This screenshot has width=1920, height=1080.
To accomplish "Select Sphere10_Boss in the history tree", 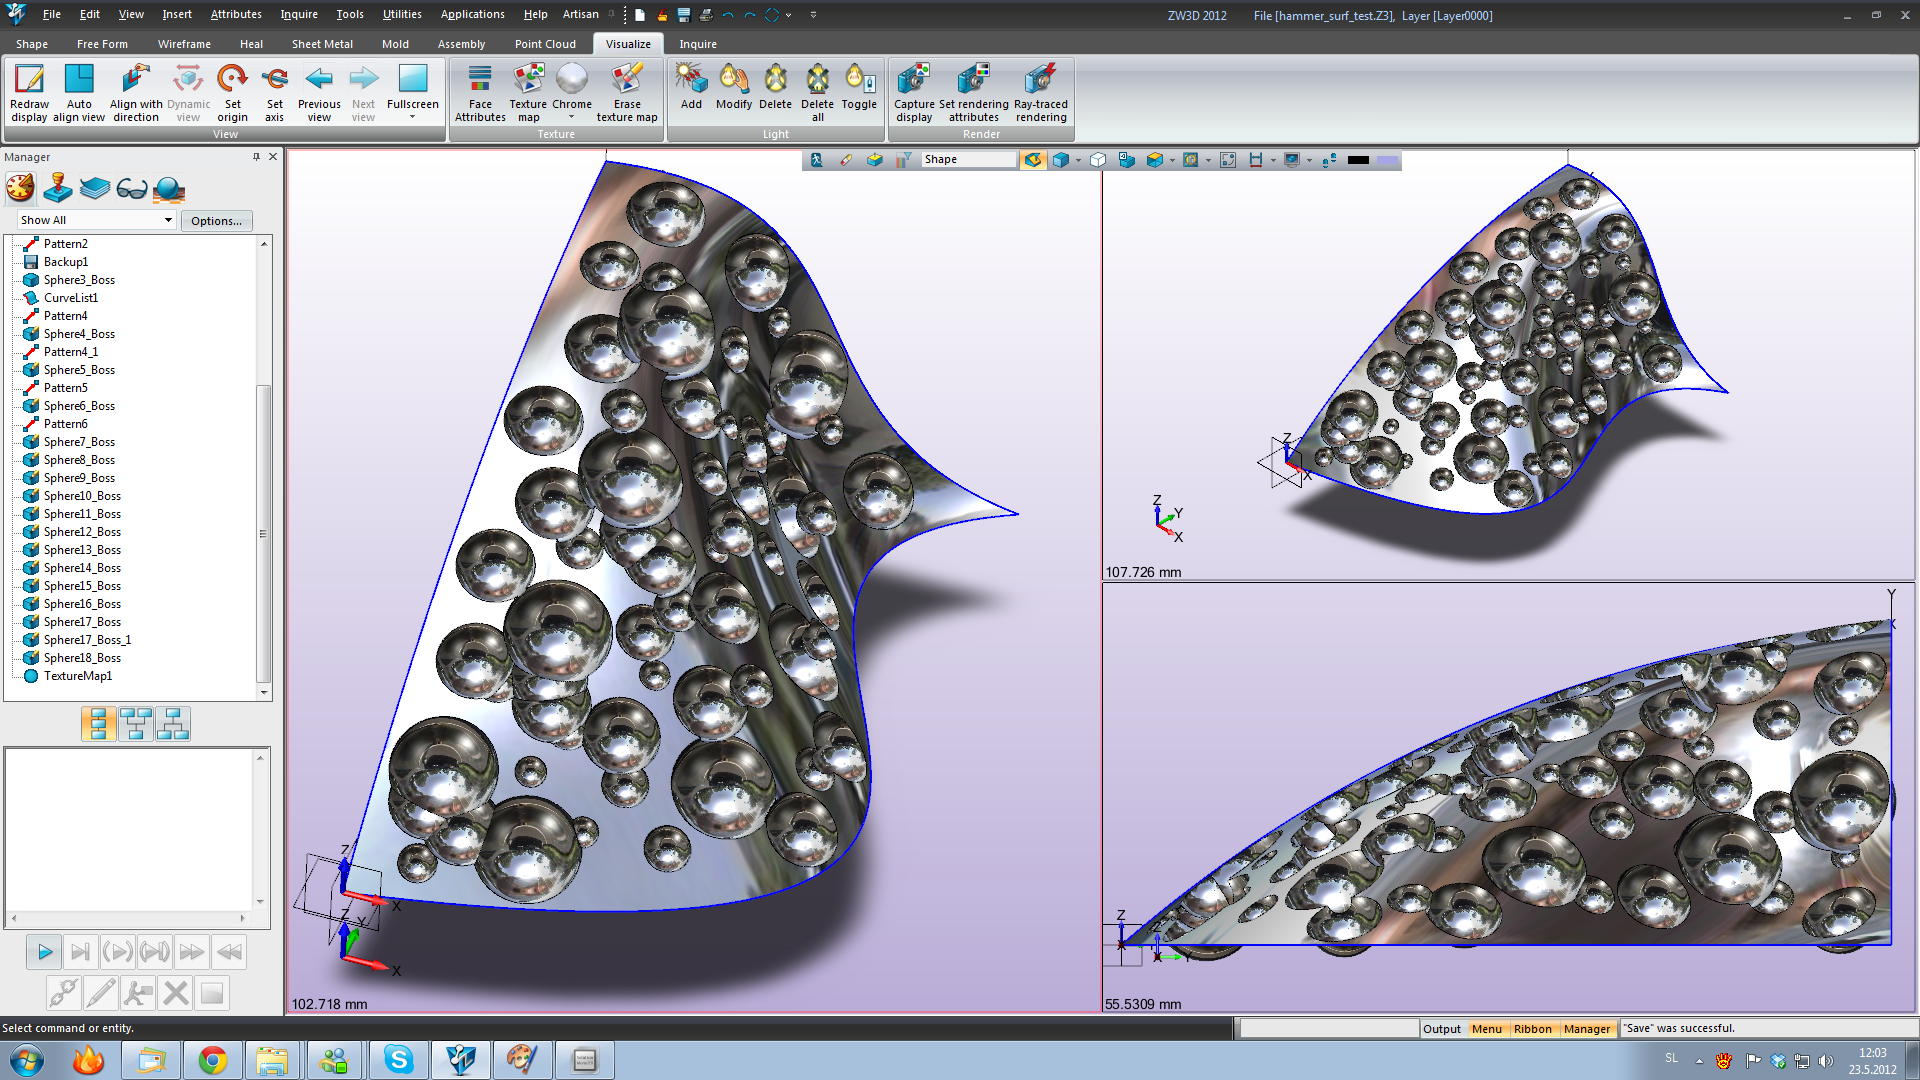I will pyautogui.click(x=82, y=496).
